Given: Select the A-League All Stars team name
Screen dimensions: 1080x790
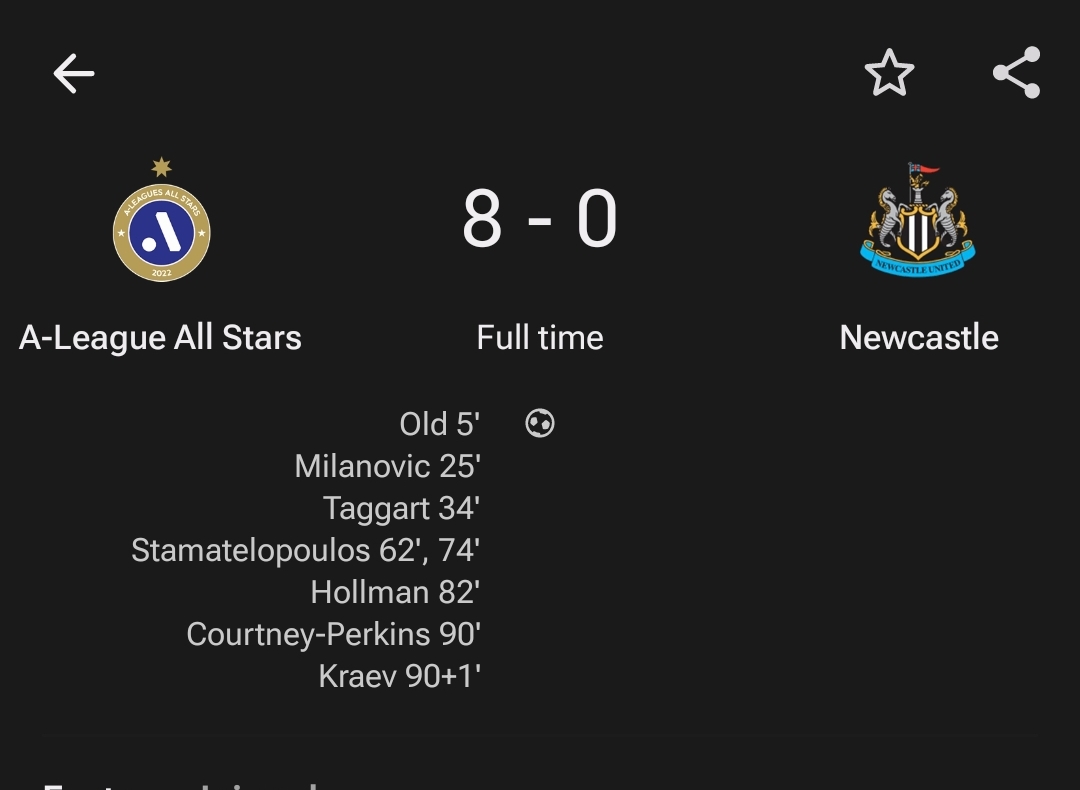Looking at the screenshot, I should [160, 337].
